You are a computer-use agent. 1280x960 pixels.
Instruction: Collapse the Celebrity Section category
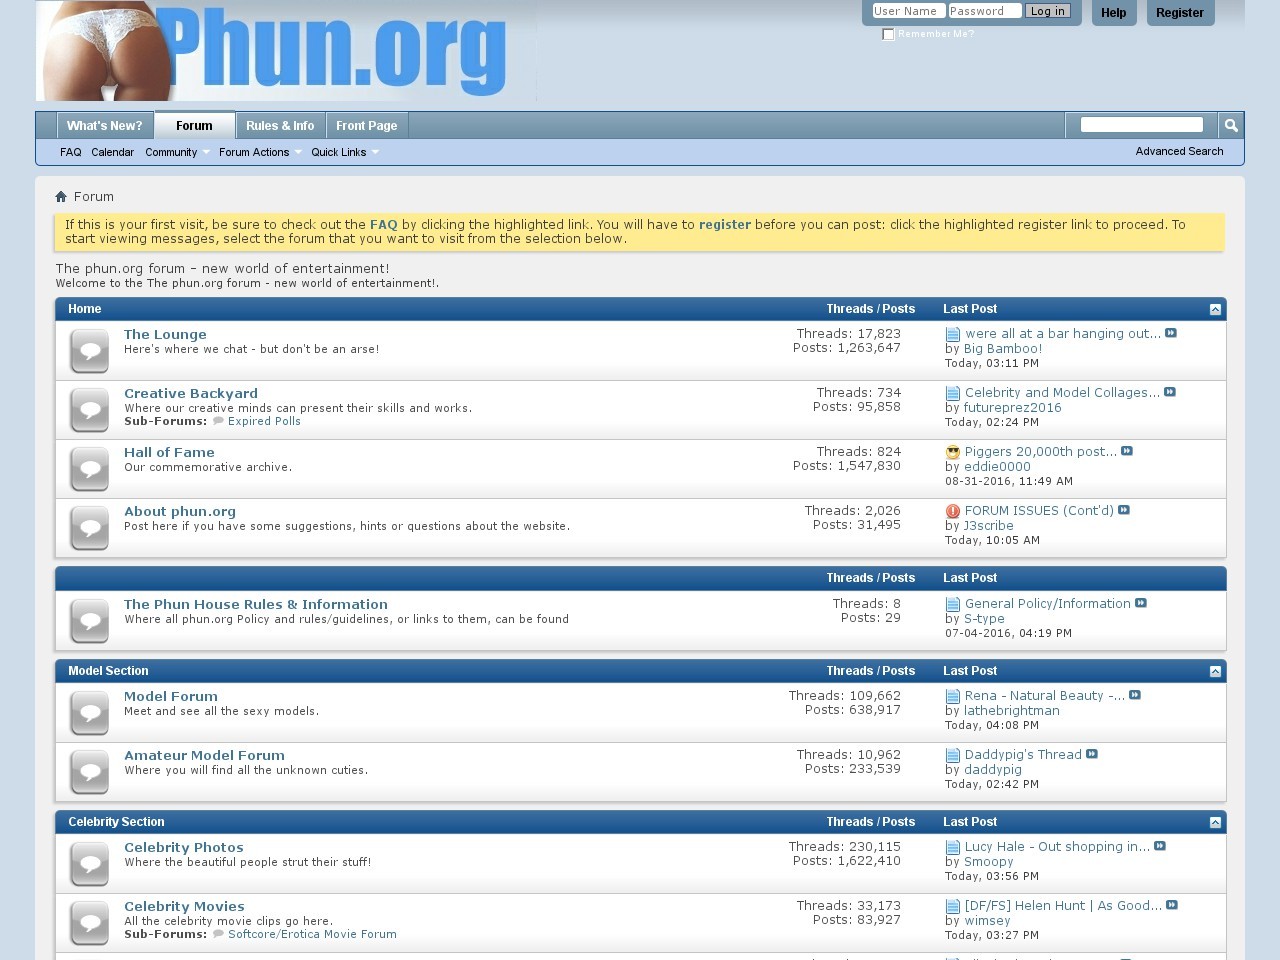[1215, 822]
